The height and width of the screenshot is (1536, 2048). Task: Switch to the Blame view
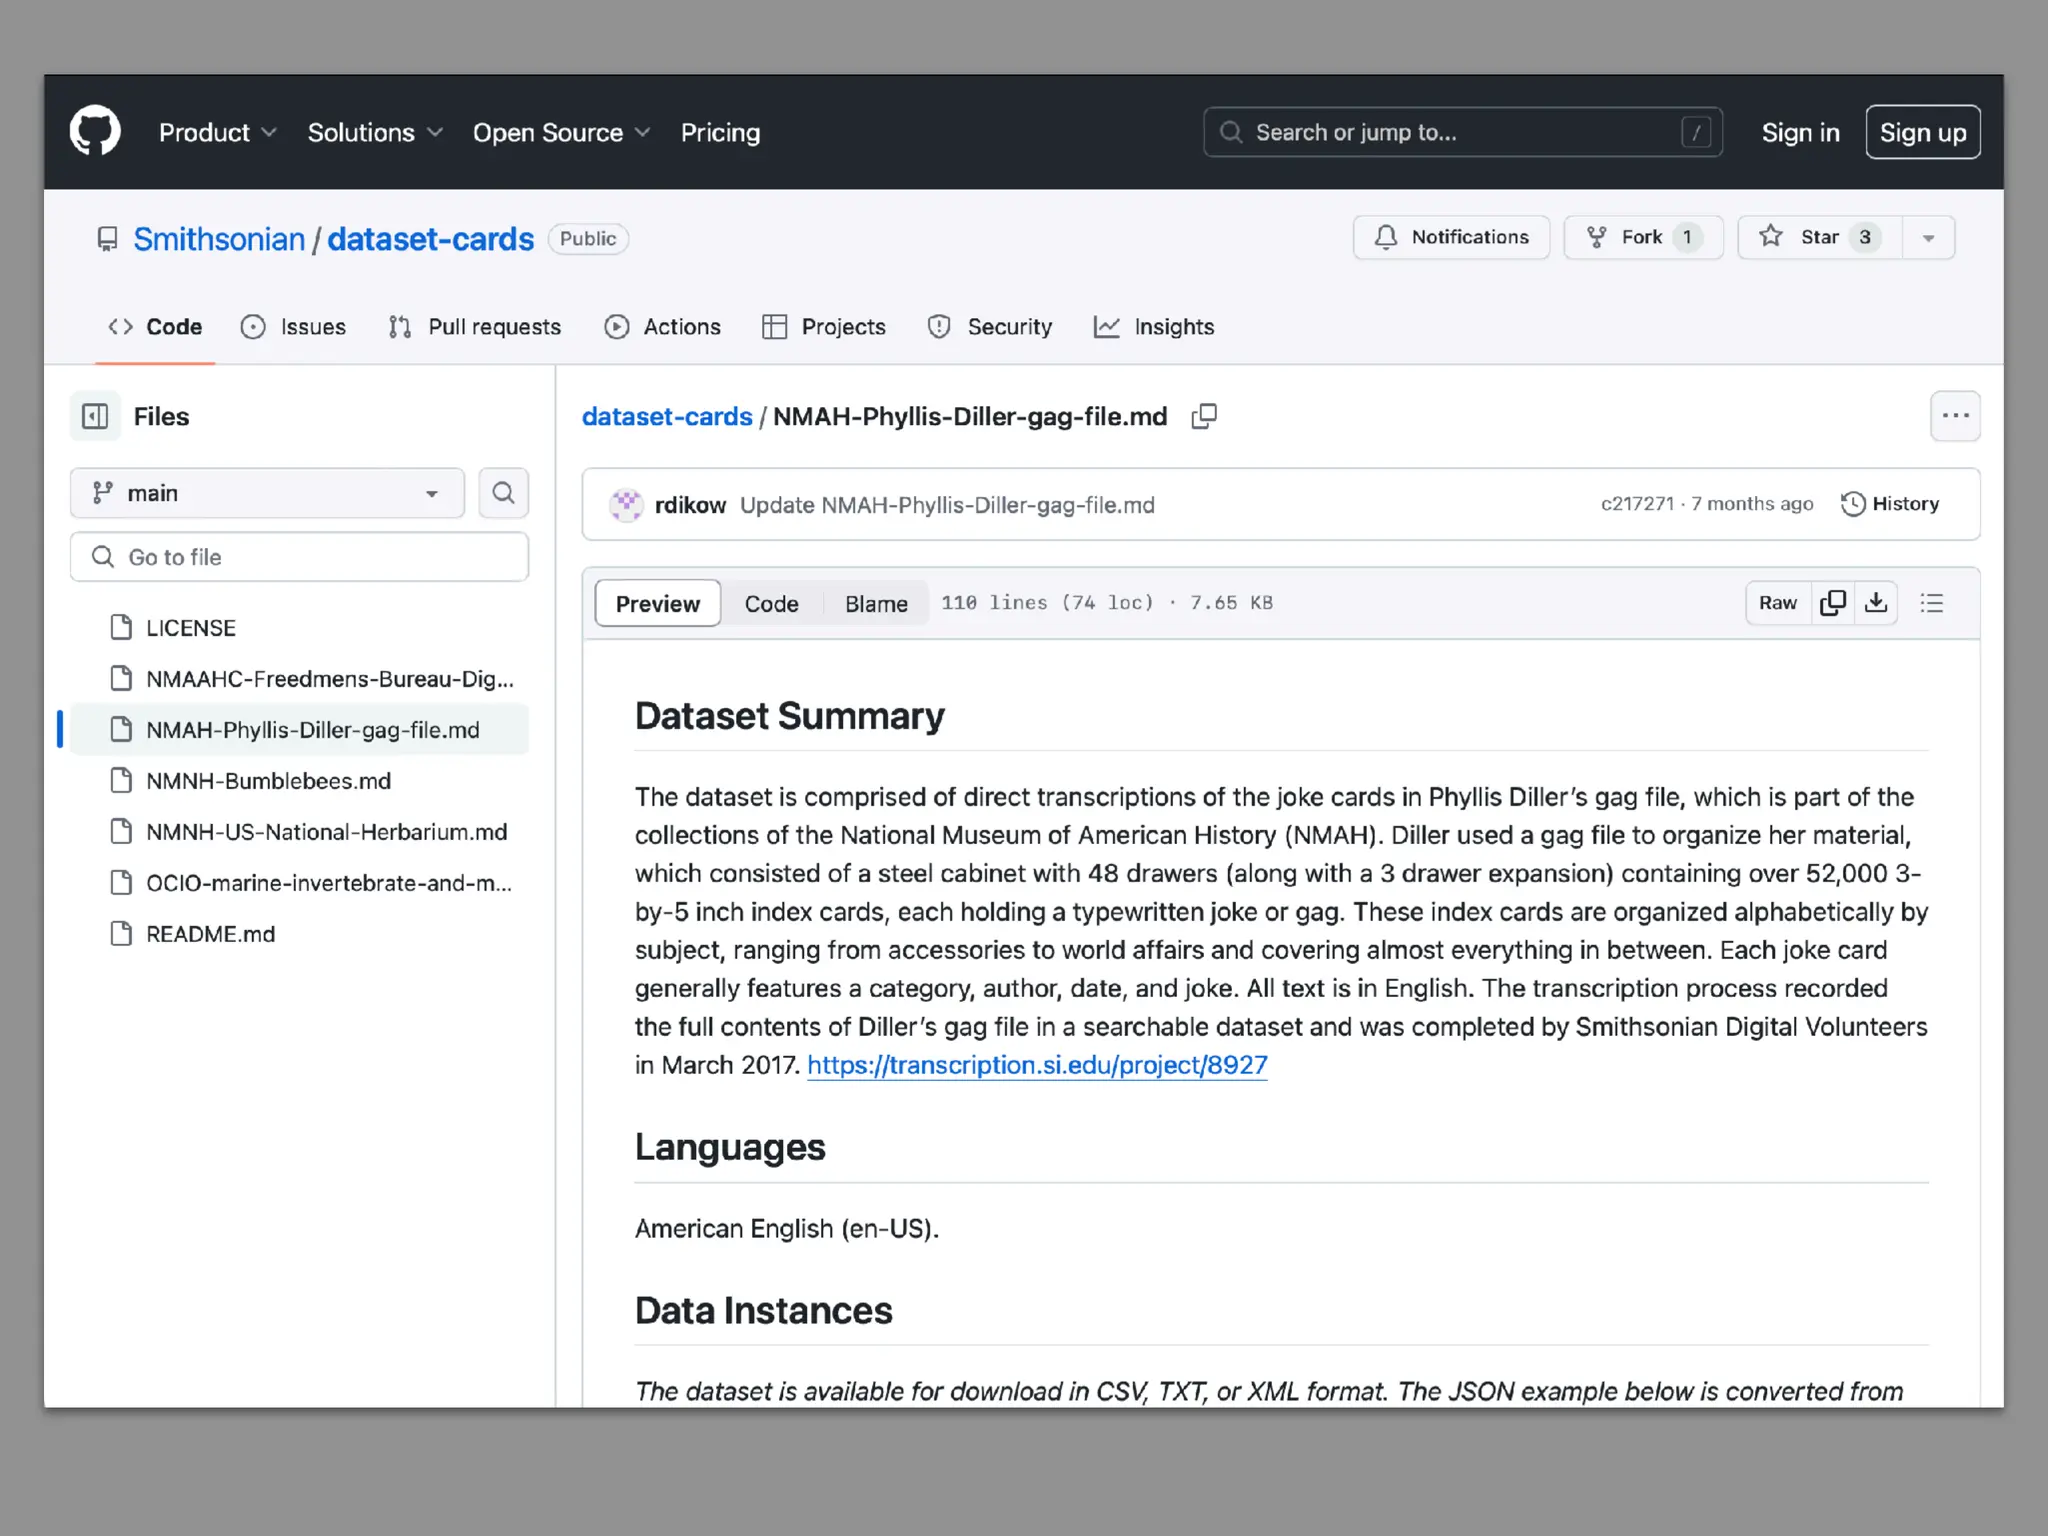[x=876, y=604]
